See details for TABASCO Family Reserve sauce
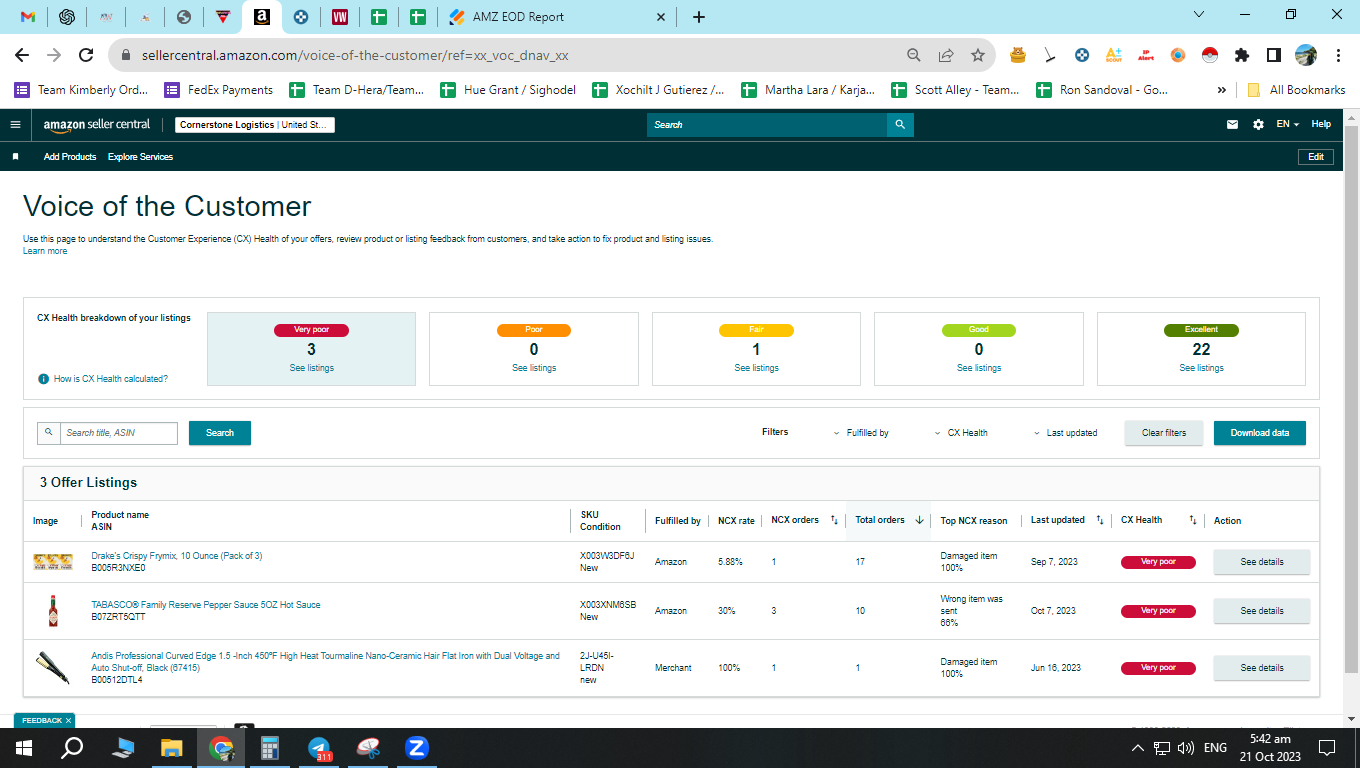 (1262, 611)
